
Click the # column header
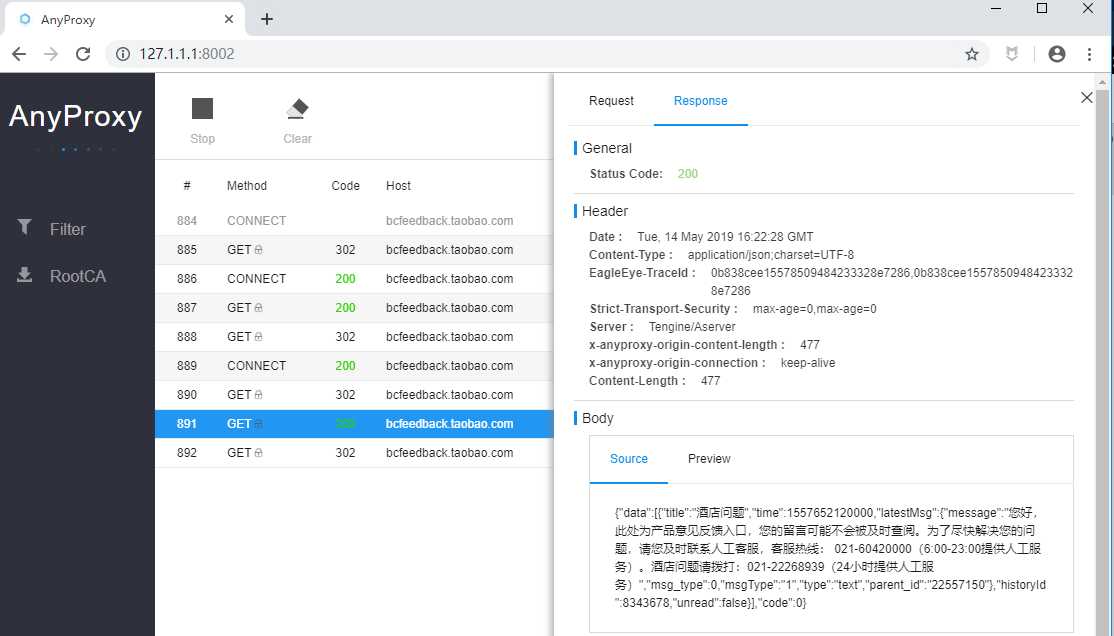[x=187, y=185]
